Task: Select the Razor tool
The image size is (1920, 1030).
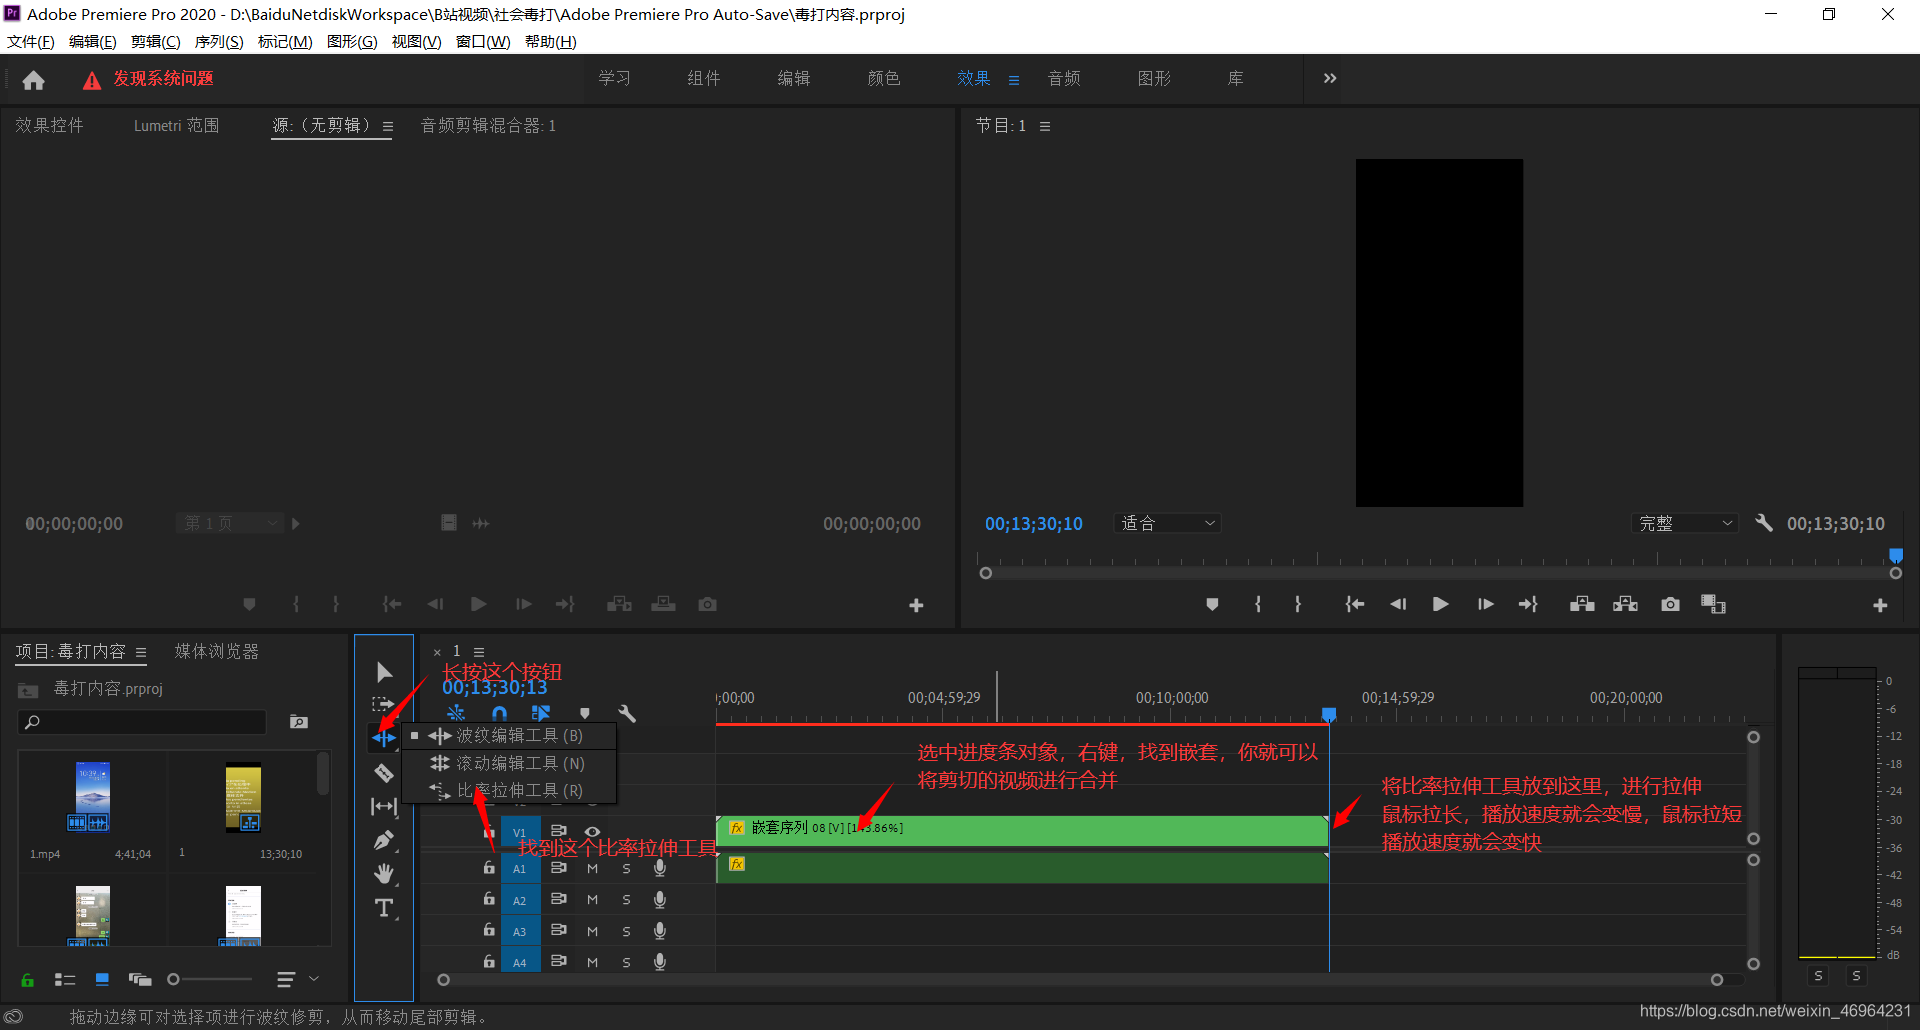Action: pos(384,772)
